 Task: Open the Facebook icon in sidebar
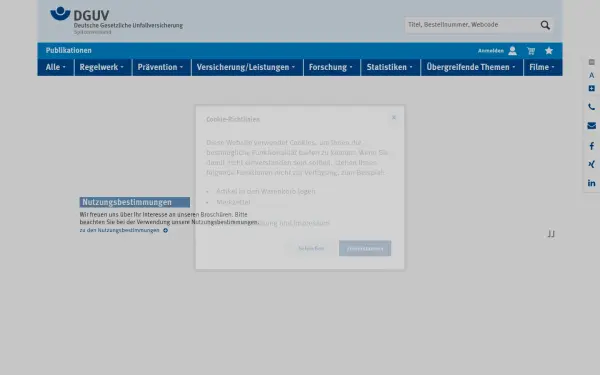click(x=592, y=146)
